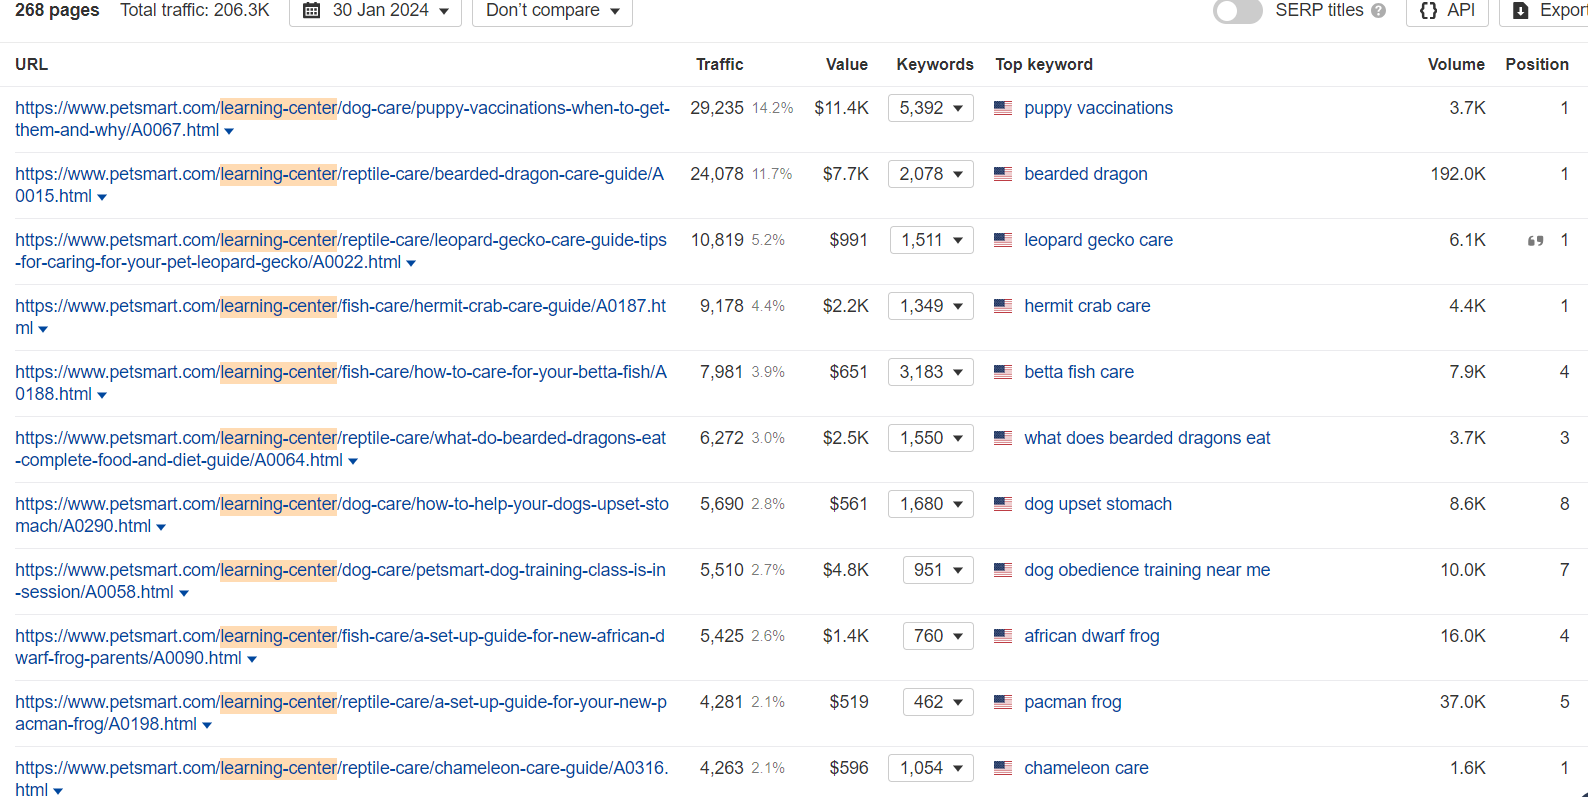1588x797 pixels.
Task: Open the 760 keywords dropdown
Action: (x=938, y=636)
